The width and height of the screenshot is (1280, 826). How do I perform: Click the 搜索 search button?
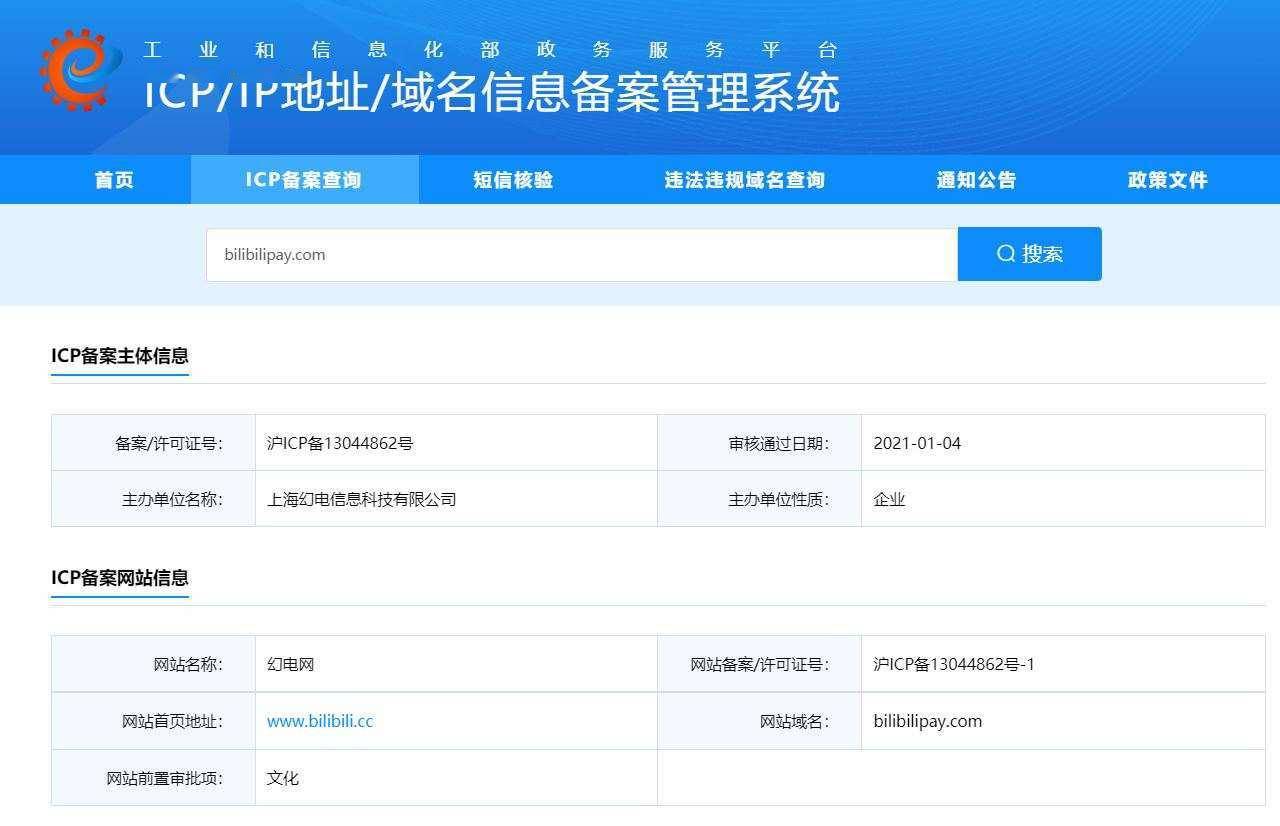click(x=1029, y=253)
